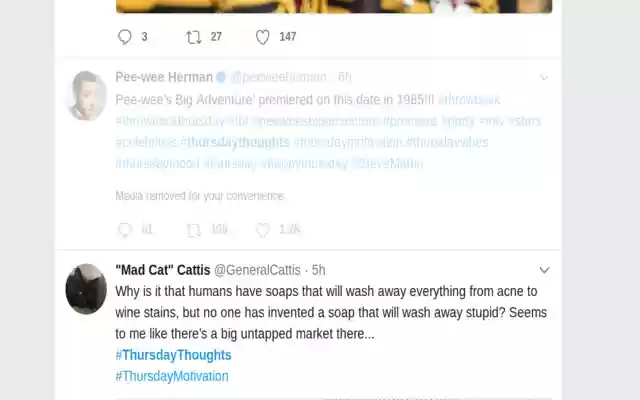The width and height of the screenshot is (640, 400).
Task: Expand options menu on Pee-wee Herman's tweet
Action: [x=544, y=77]
